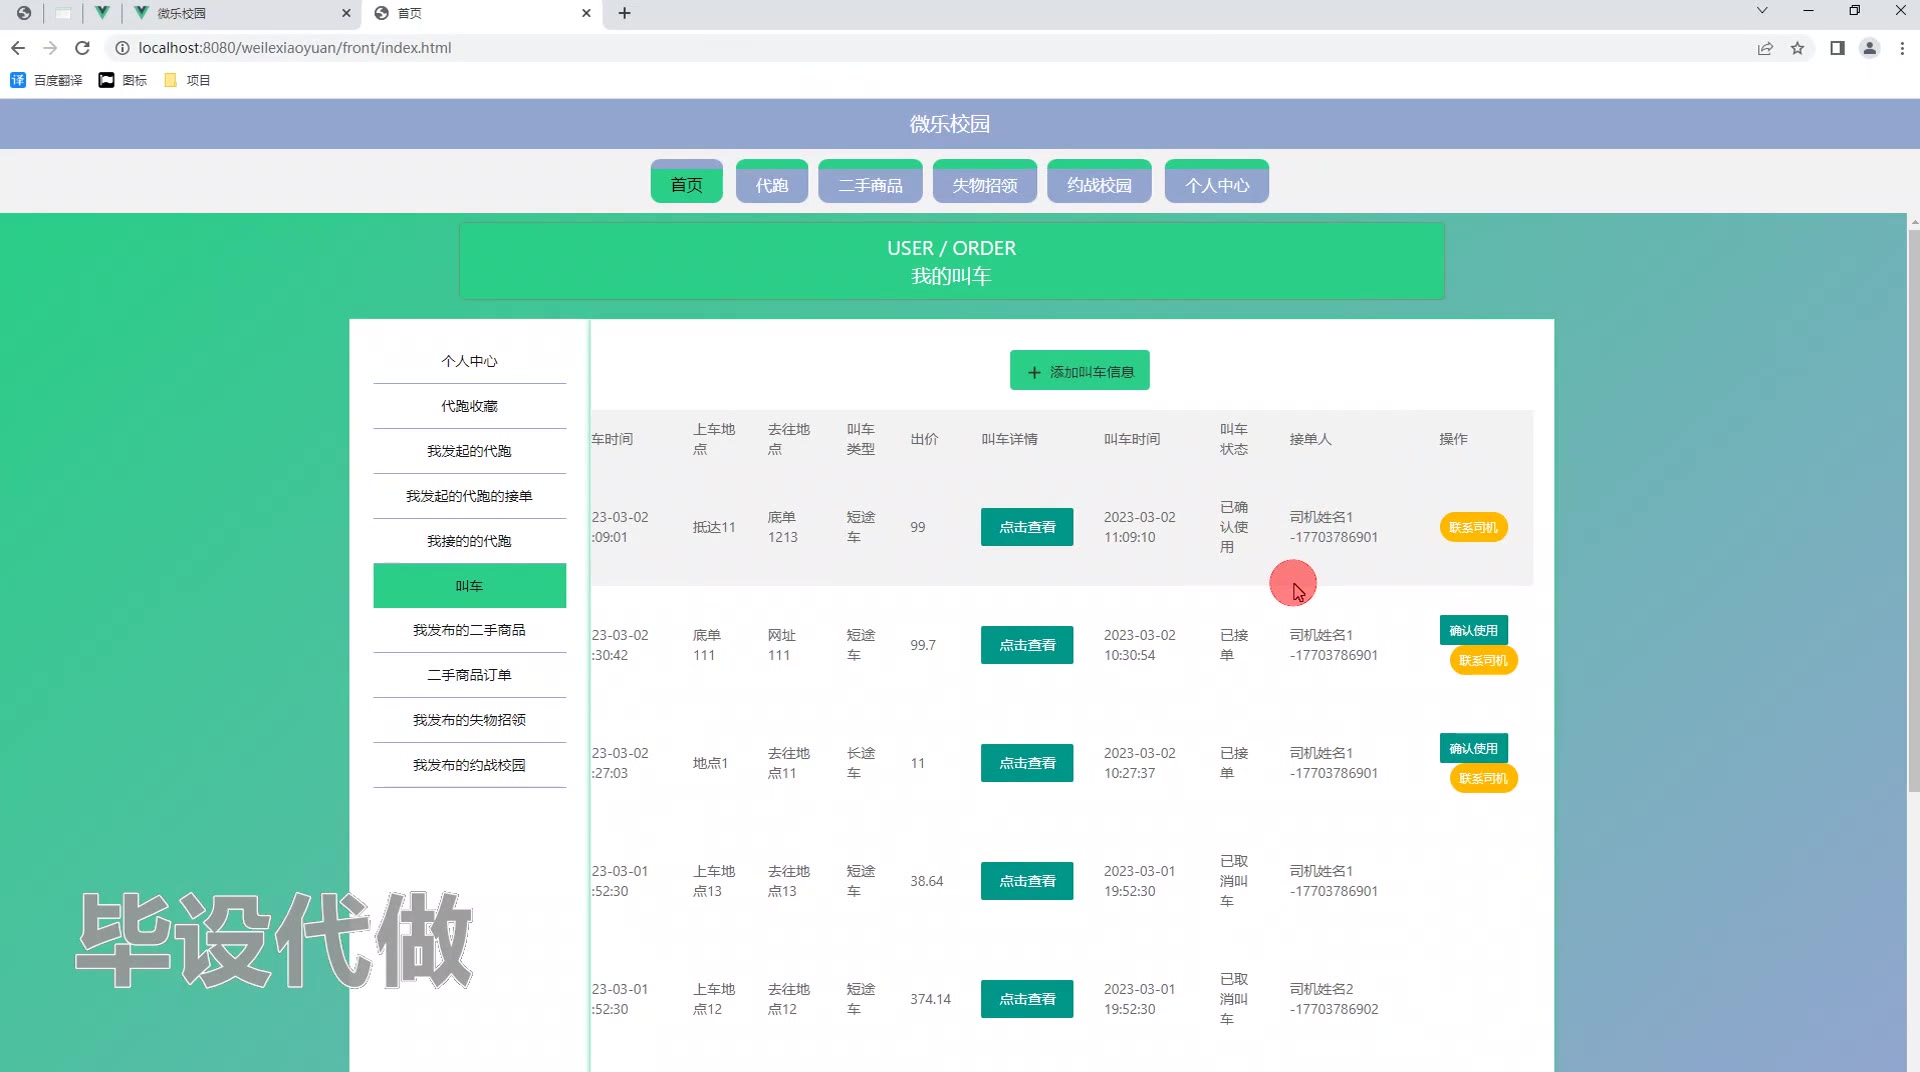Click 确认使用 for the 10:27:37 order

pos(1473,748)
